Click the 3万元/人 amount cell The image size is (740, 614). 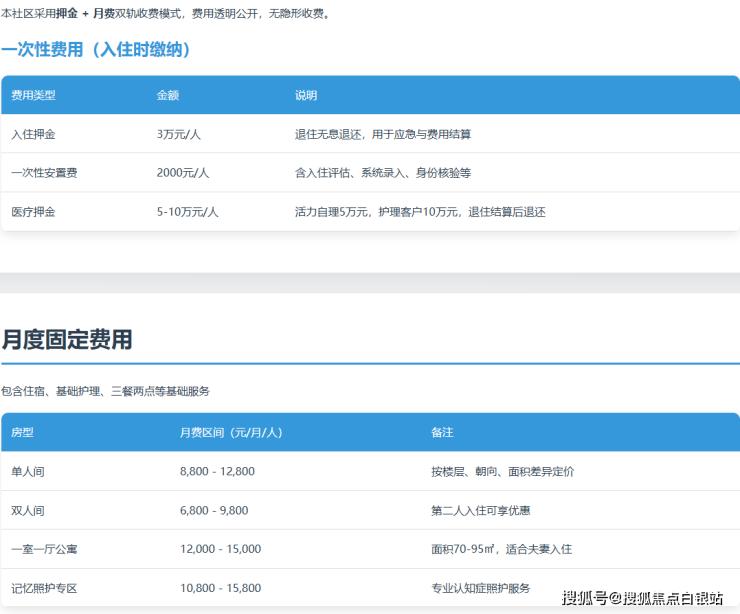tap(180, 134)
